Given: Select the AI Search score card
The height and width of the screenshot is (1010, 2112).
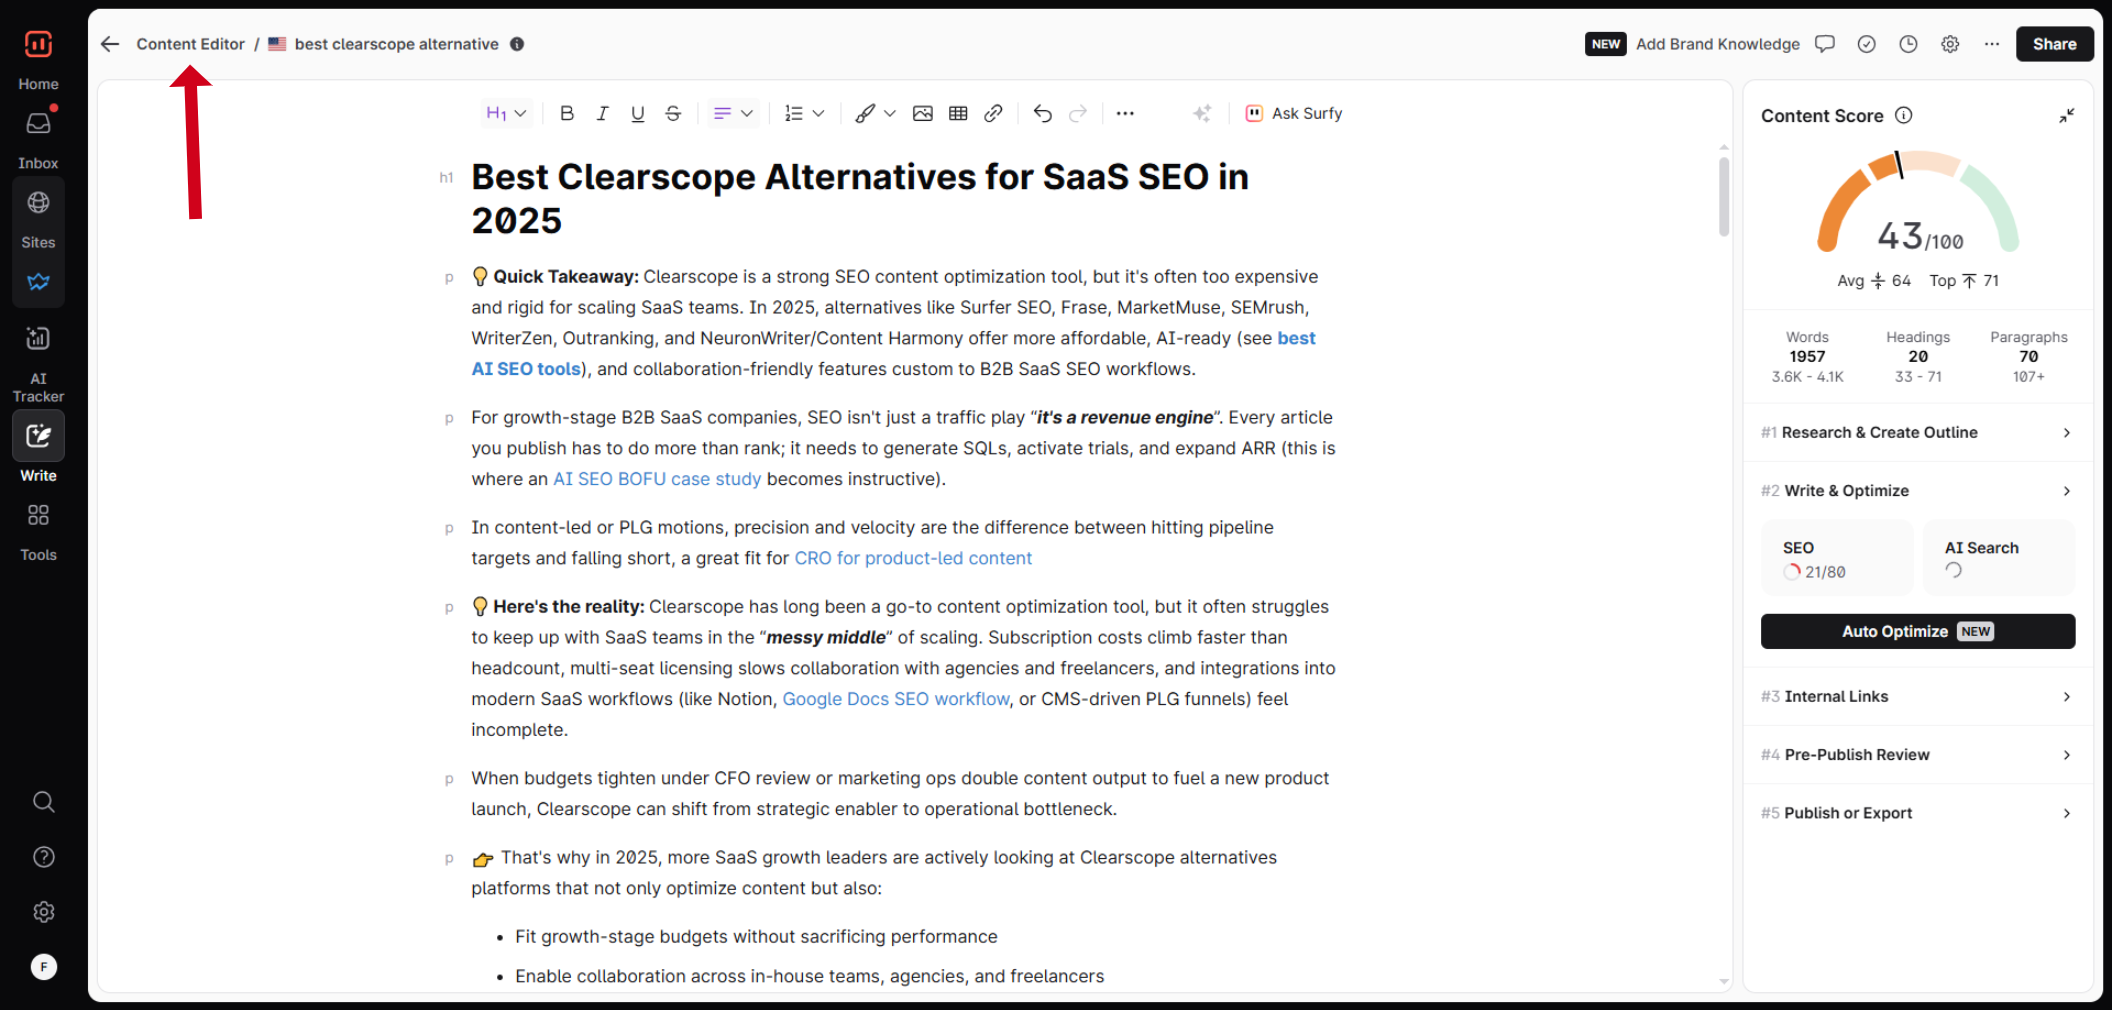Looking at the screenshot, I should click(1999, 559).
